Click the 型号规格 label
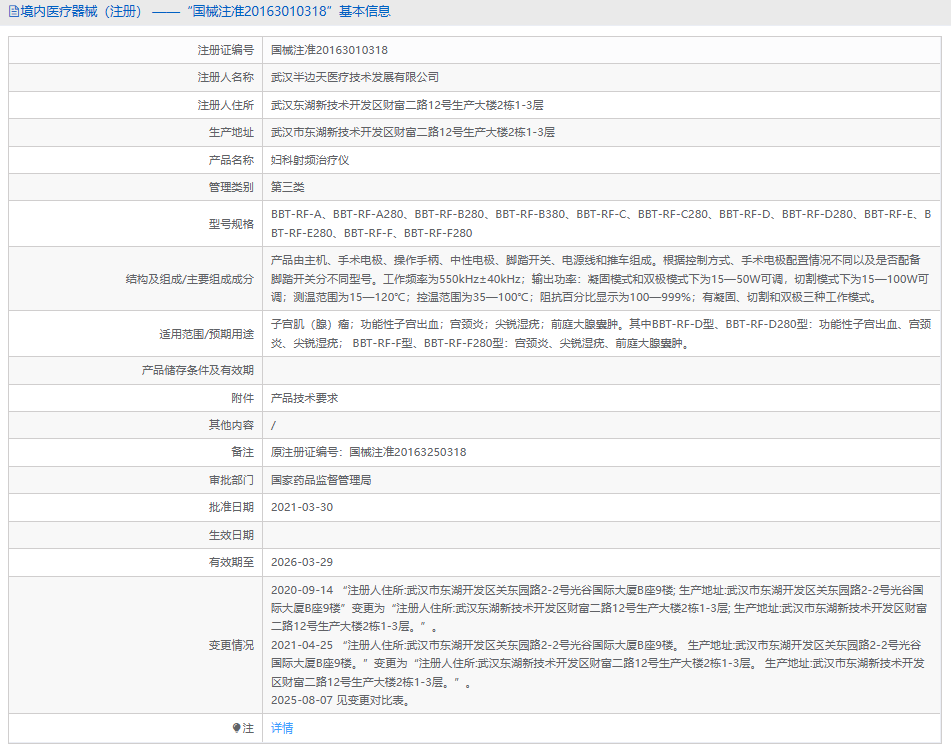 pyautogui.click(x=231, y=224)
